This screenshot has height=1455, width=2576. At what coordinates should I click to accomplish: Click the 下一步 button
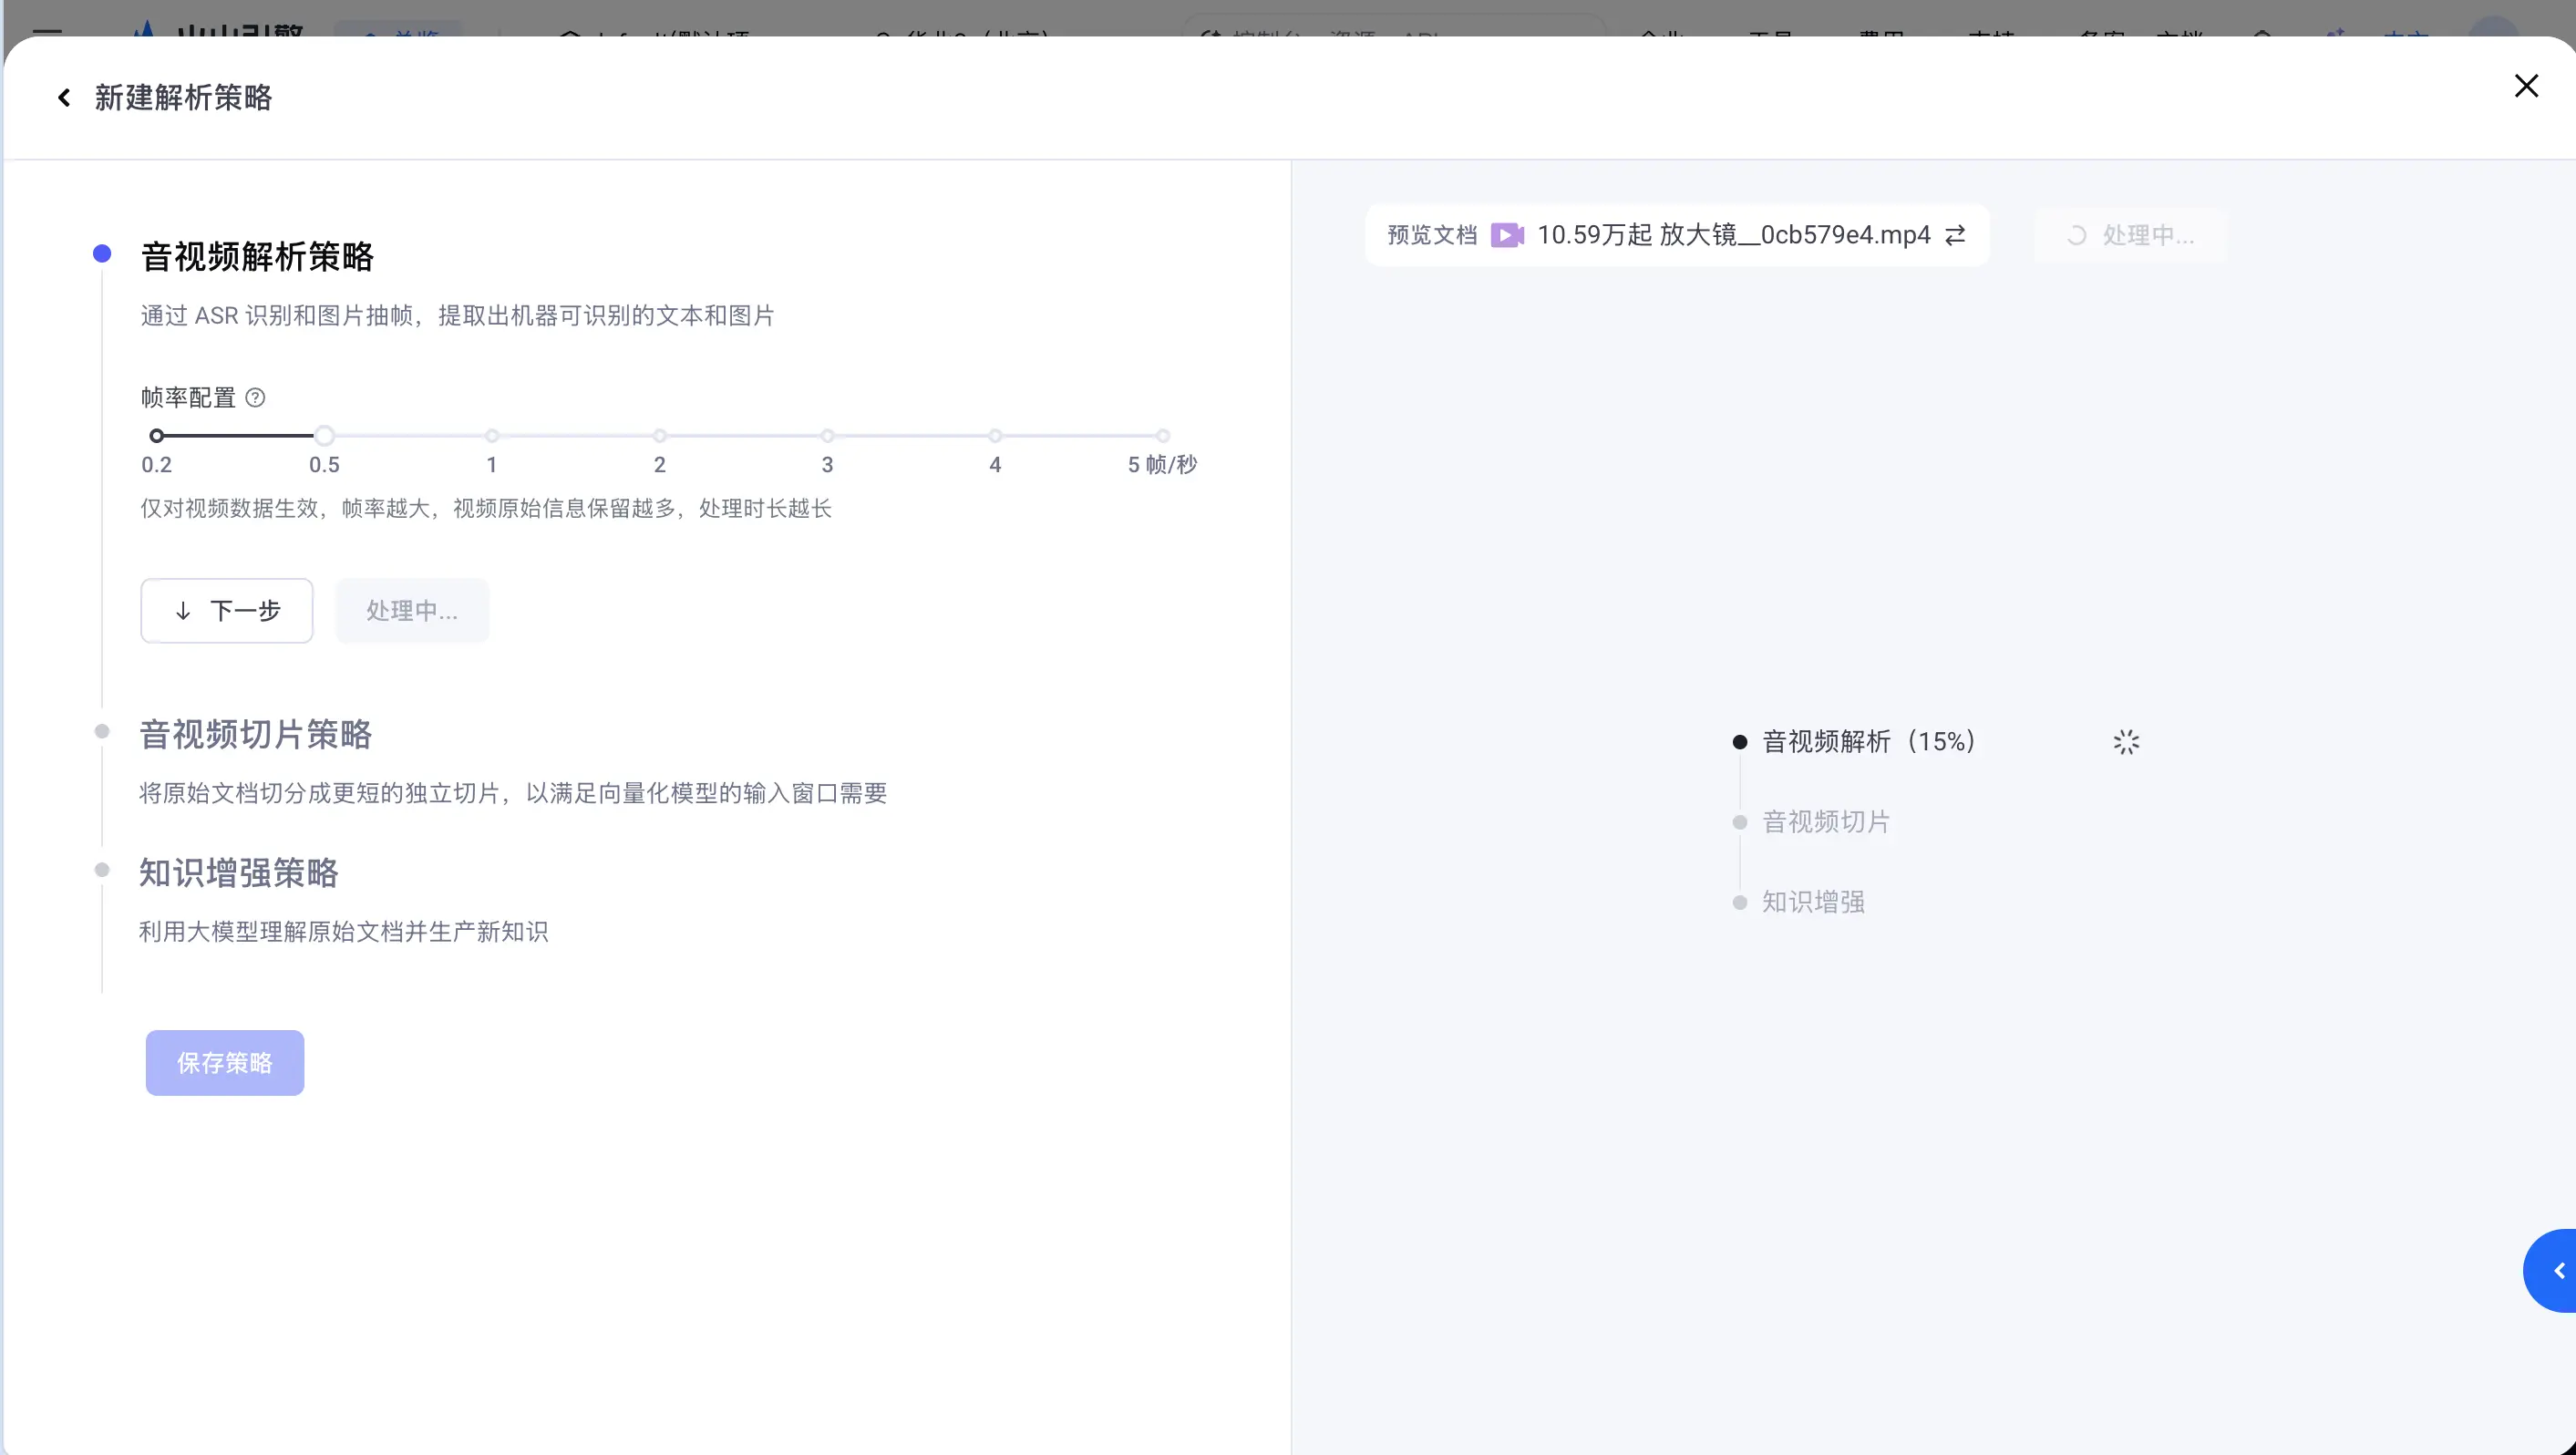point(227,611)
